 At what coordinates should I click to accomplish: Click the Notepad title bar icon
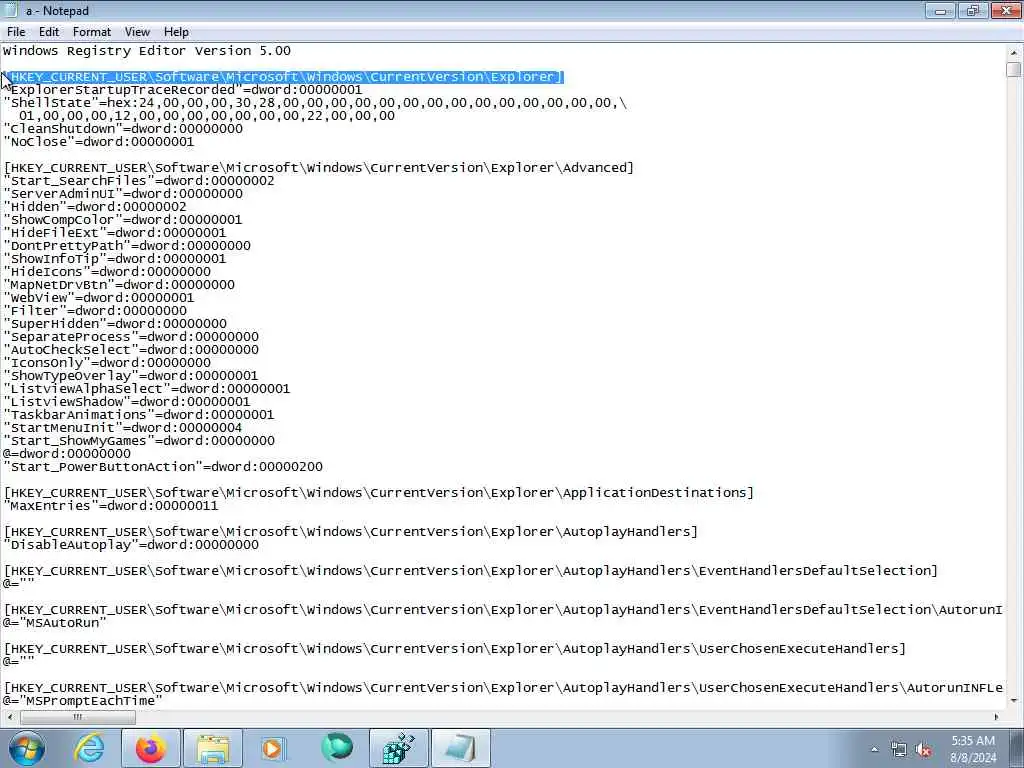(x=11, y=10)
